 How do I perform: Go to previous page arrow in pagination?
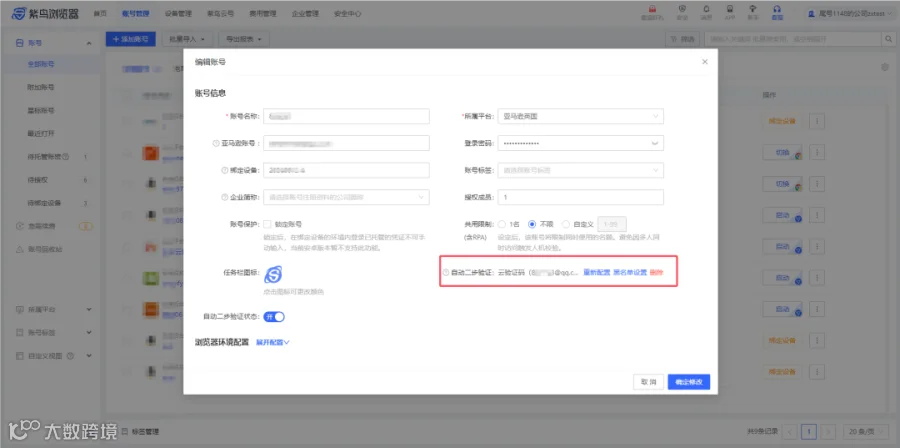click(790, 431)
